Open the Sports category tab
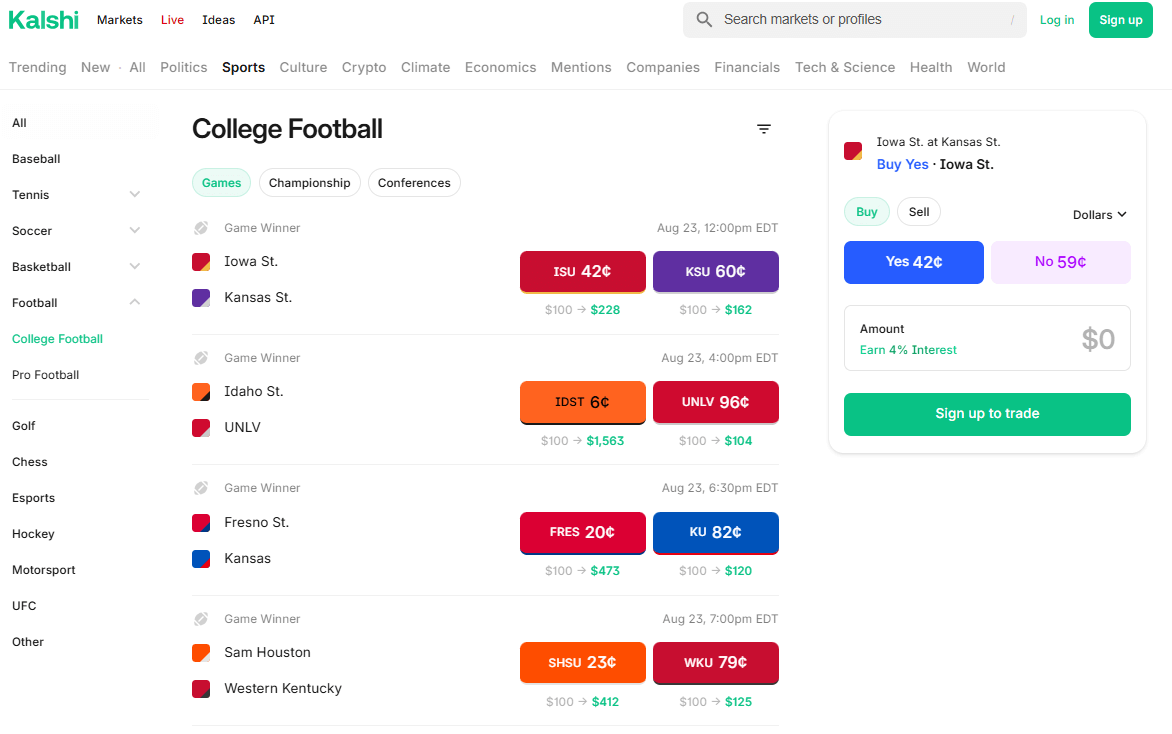 tap(243, 67)
